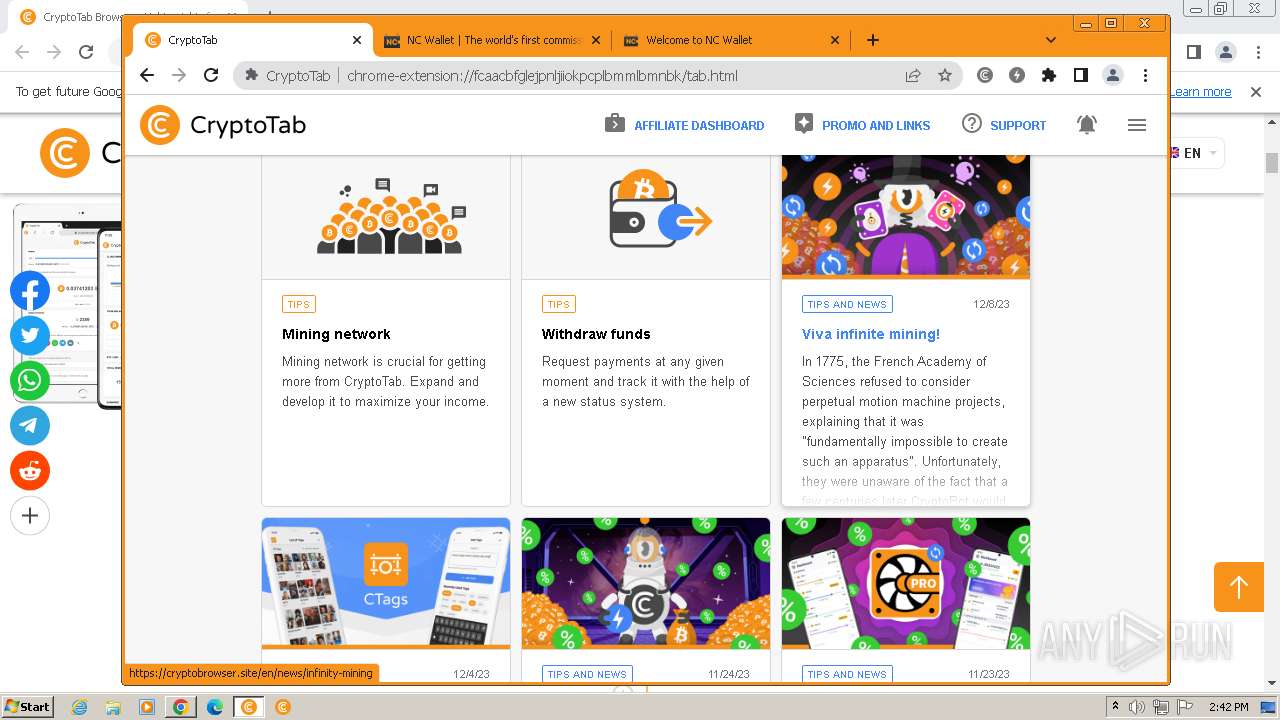Launch Internet Explorer from taskbar

[x=80, y=707]
